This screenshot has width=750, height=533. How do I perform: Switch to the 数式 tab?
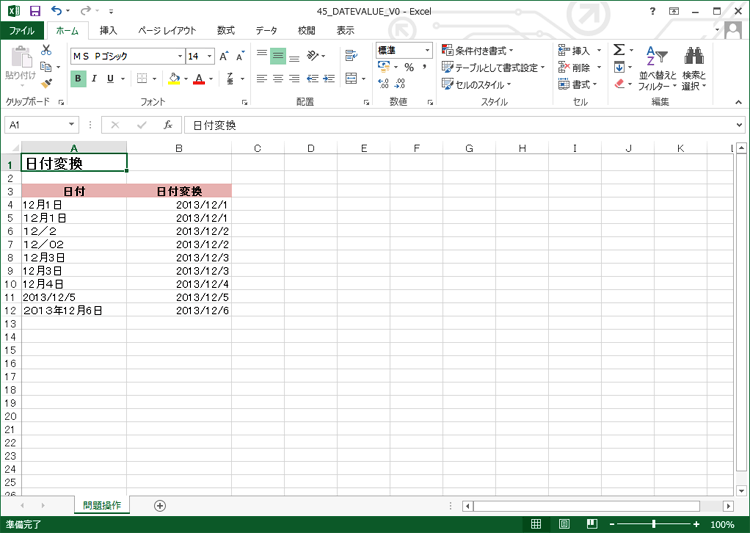(226, 31)
